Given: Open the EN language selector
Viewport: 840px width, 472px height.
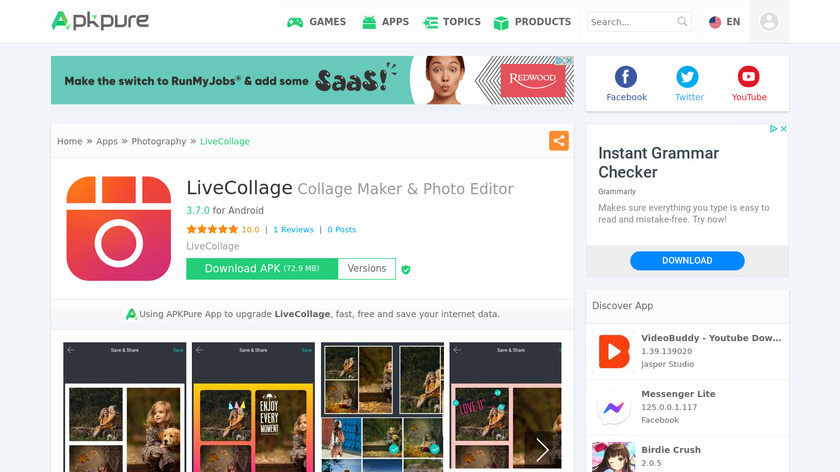Looking at the screenshot, I should 724,22.
